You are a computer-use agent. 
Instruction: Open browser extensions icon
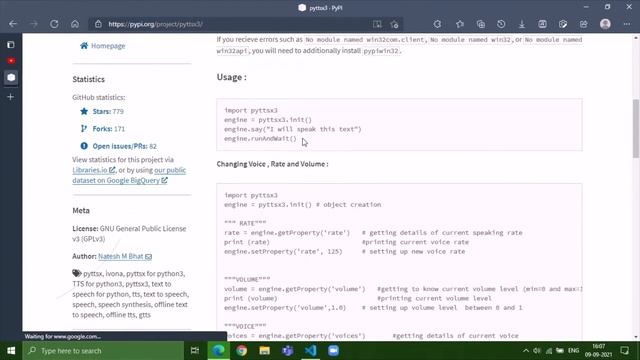pos(438,24)
